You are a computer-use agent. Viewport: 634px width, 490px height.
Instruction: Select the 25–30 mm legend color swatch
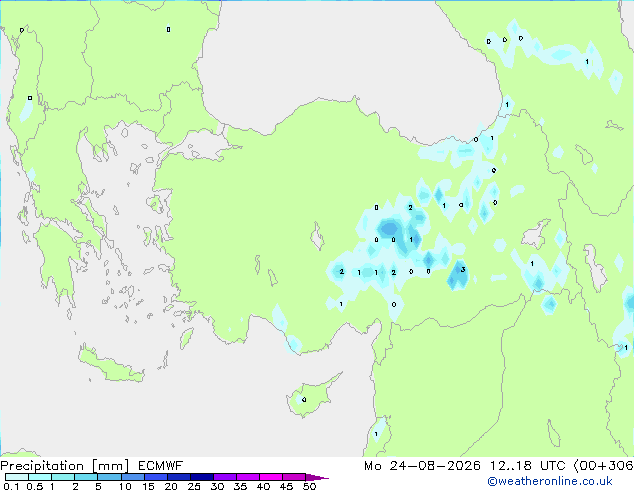201,477
